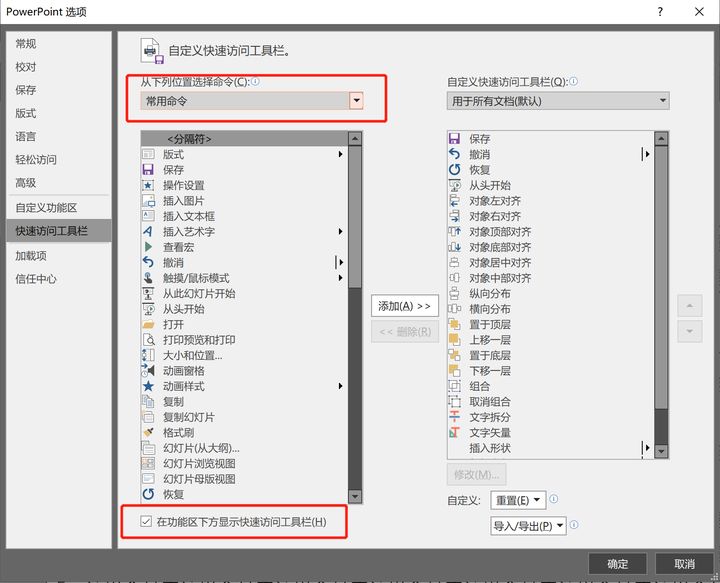Select the 恢复 redo icon in left list
720x583 pixels.
148,494
